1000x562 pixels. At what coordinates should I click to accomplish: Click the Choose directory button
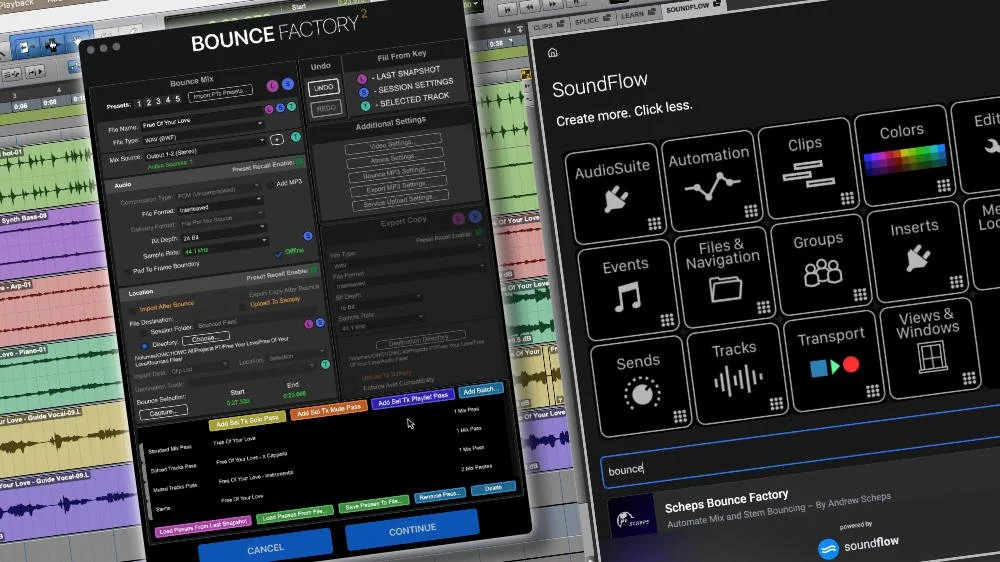[x=205, y=338]
